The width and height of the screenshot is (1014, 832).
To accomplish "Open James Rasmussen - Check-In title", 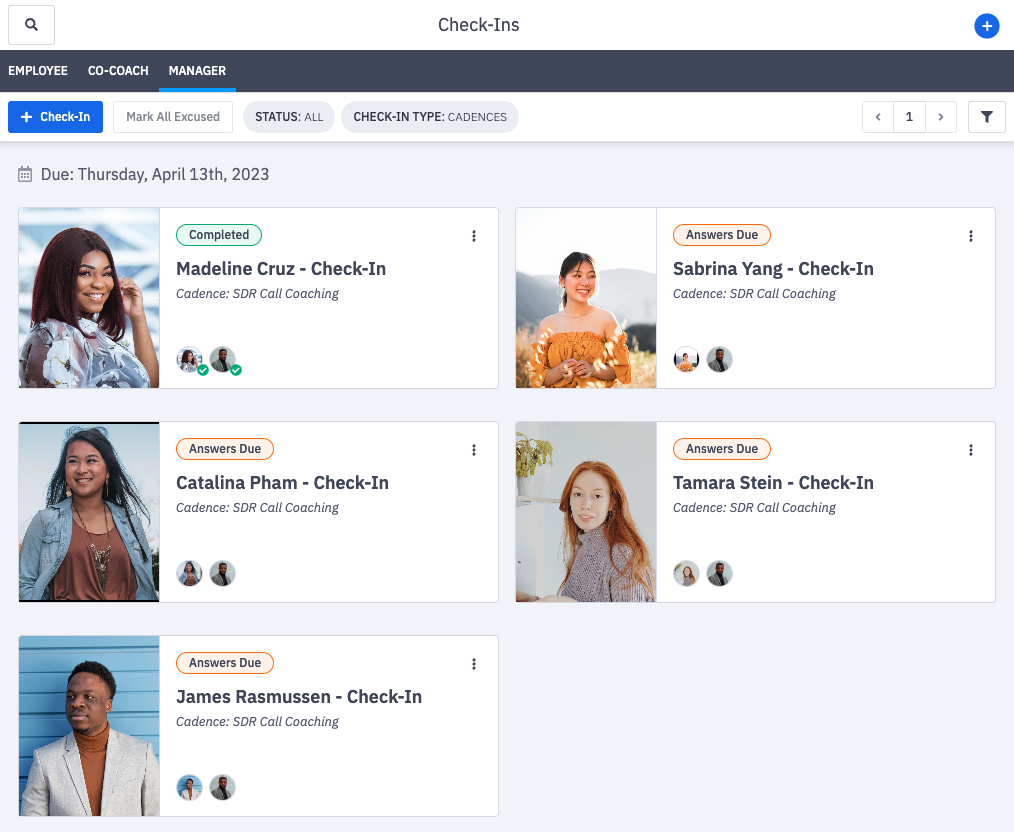I will [x=299, y=697].
